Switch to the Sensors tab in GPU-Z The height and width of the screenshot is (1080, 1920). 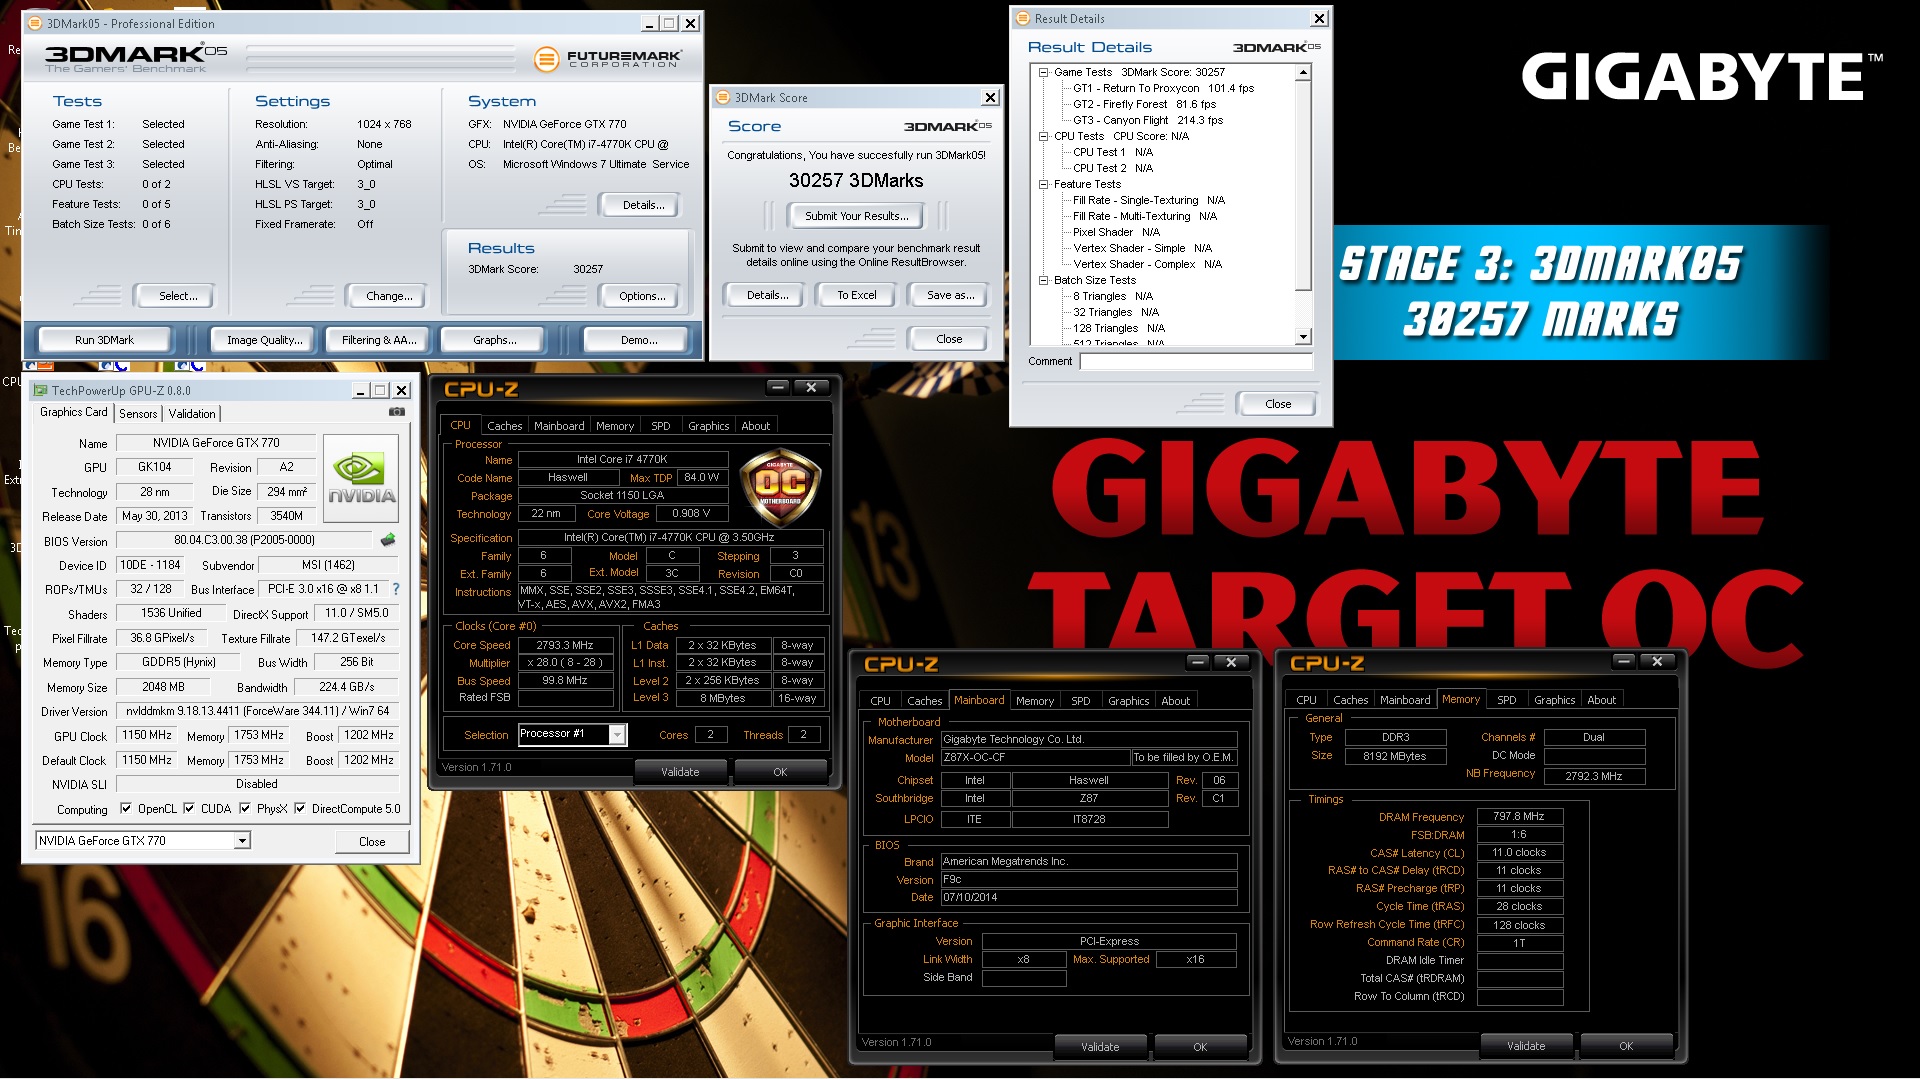click(138, 413)
